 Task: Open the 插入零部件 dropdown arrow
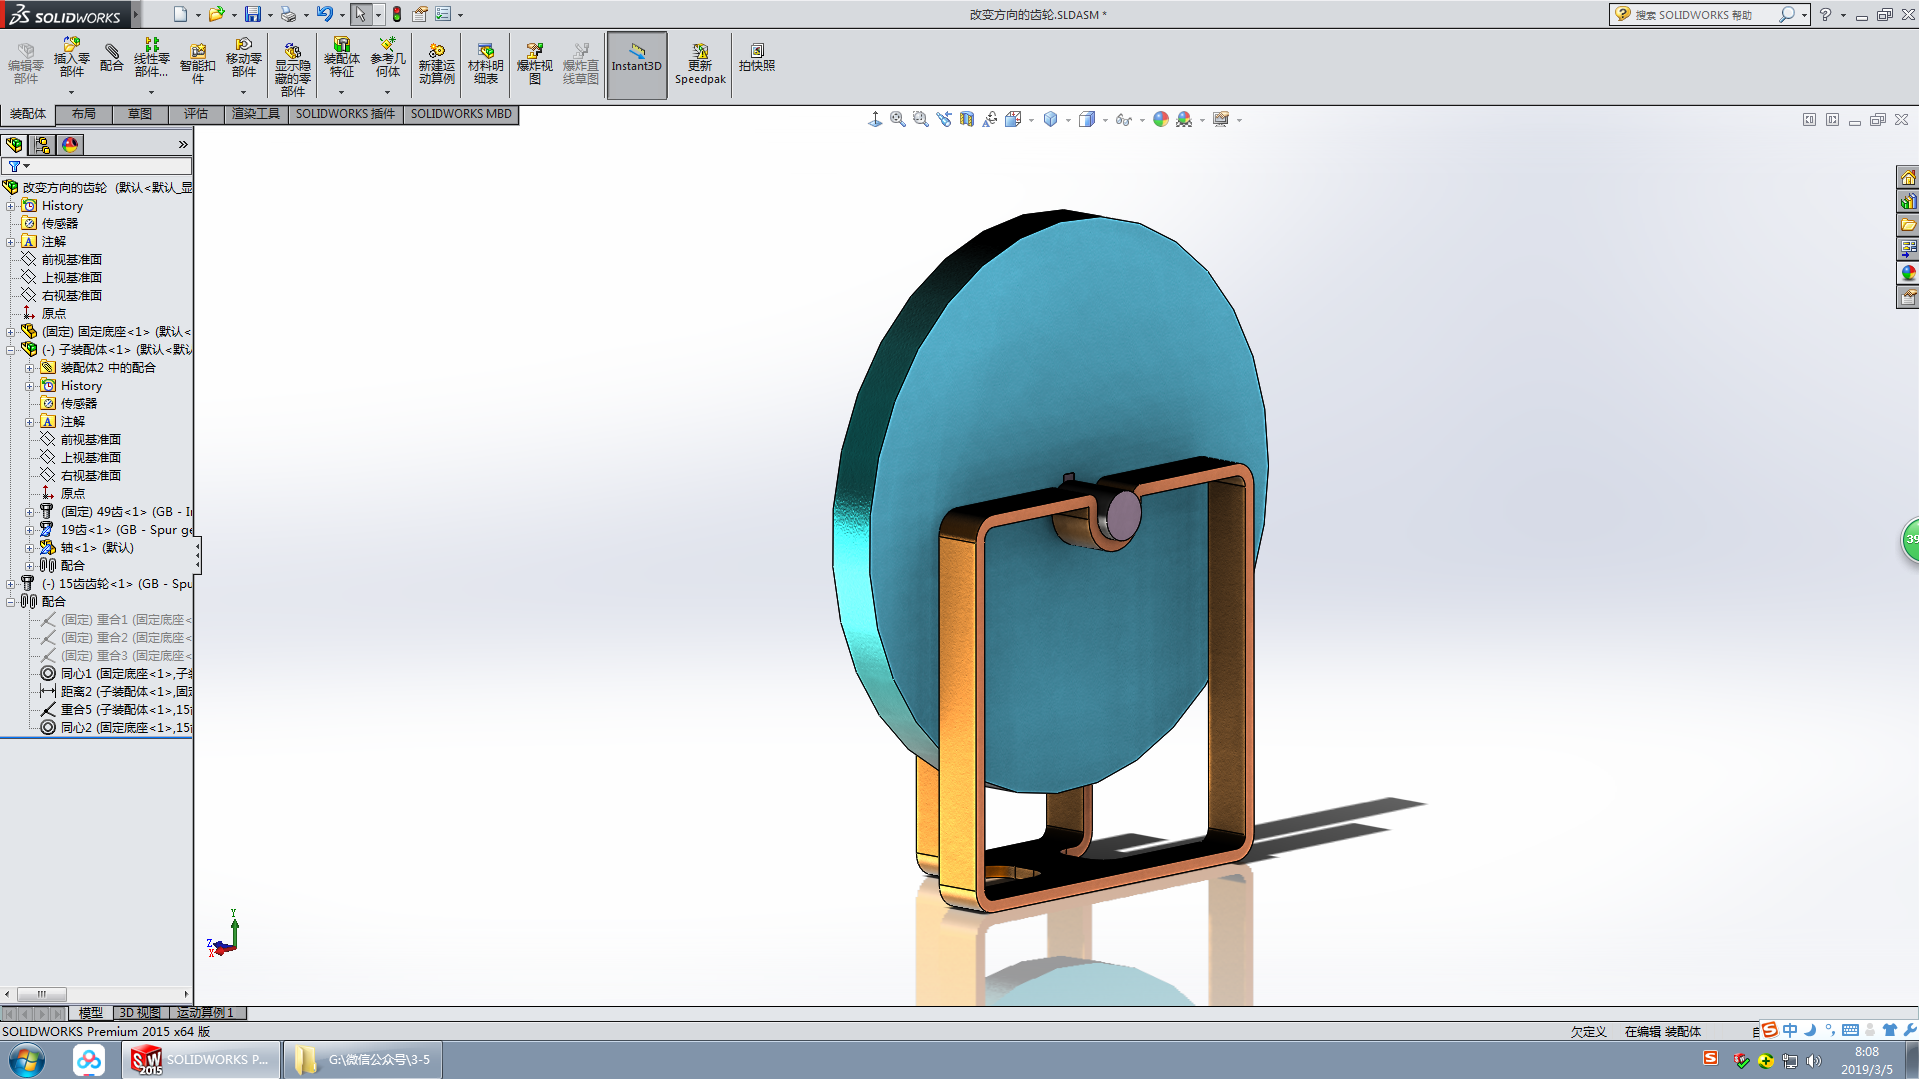pos(71,92)
